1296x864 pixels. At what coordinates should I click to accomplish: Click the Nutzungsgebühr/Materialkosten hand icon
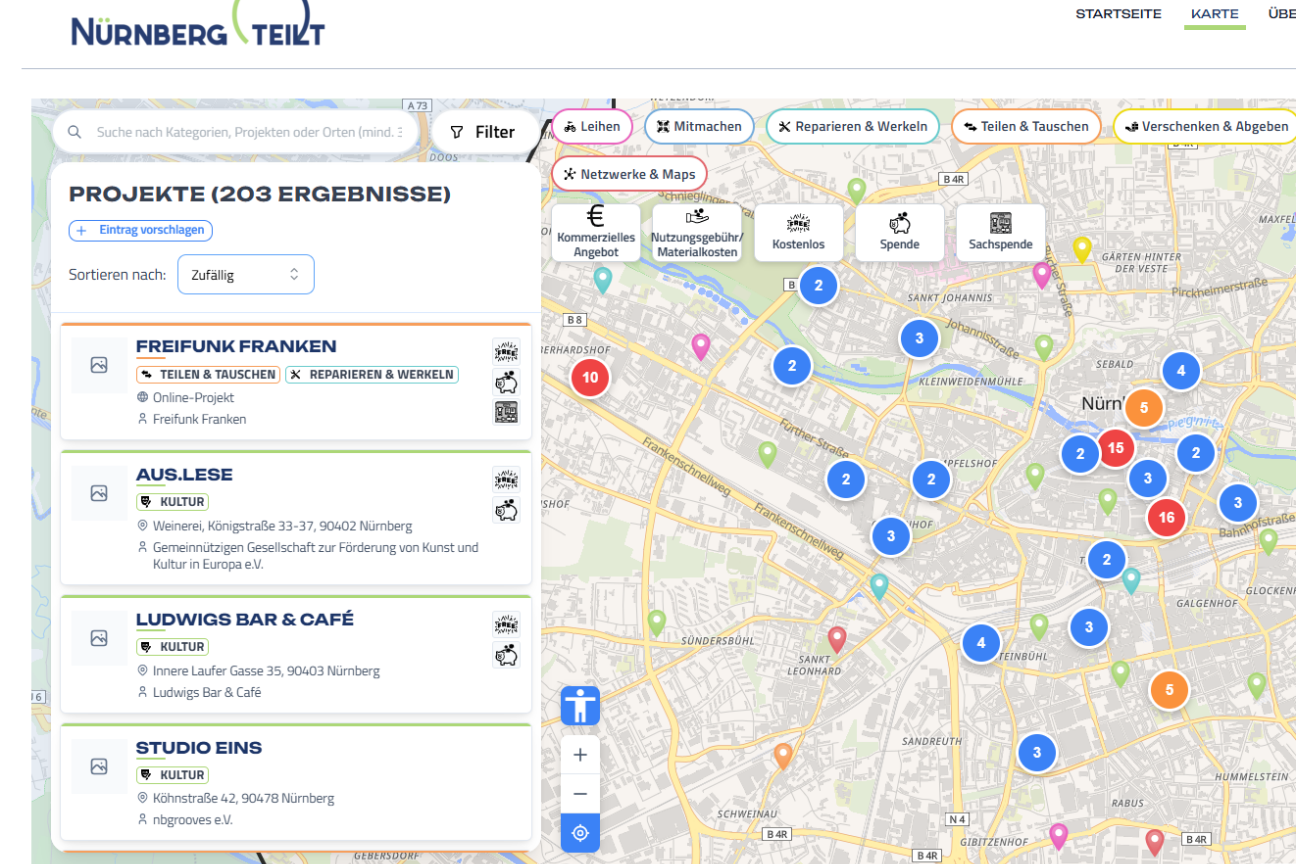695,221
